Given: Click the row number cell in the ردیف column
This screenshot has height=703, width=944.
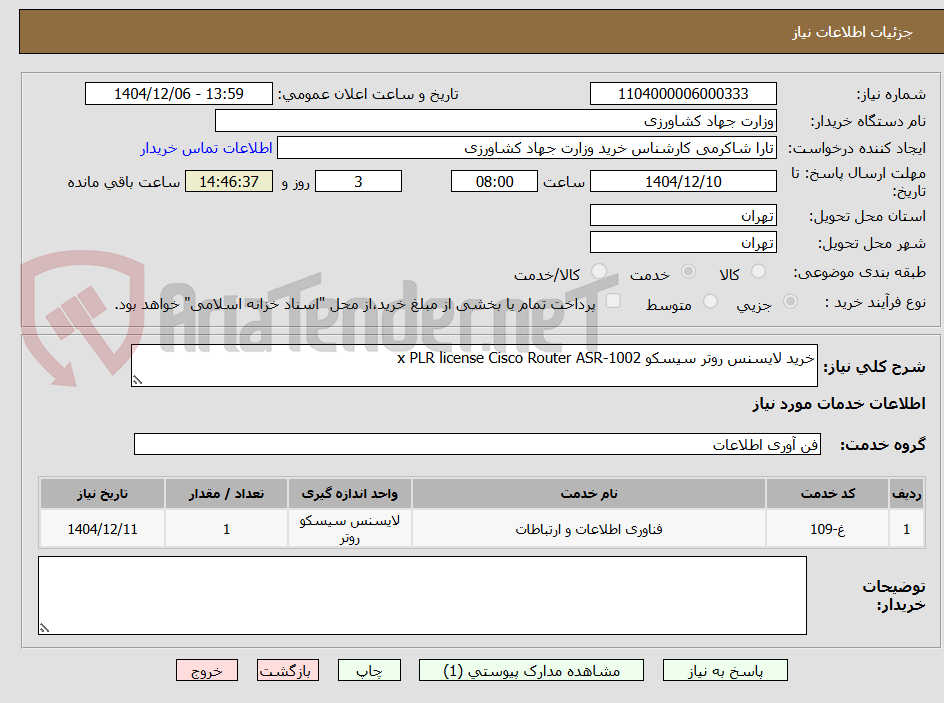Looking at the screenshot, I should (x=907, y=529).
